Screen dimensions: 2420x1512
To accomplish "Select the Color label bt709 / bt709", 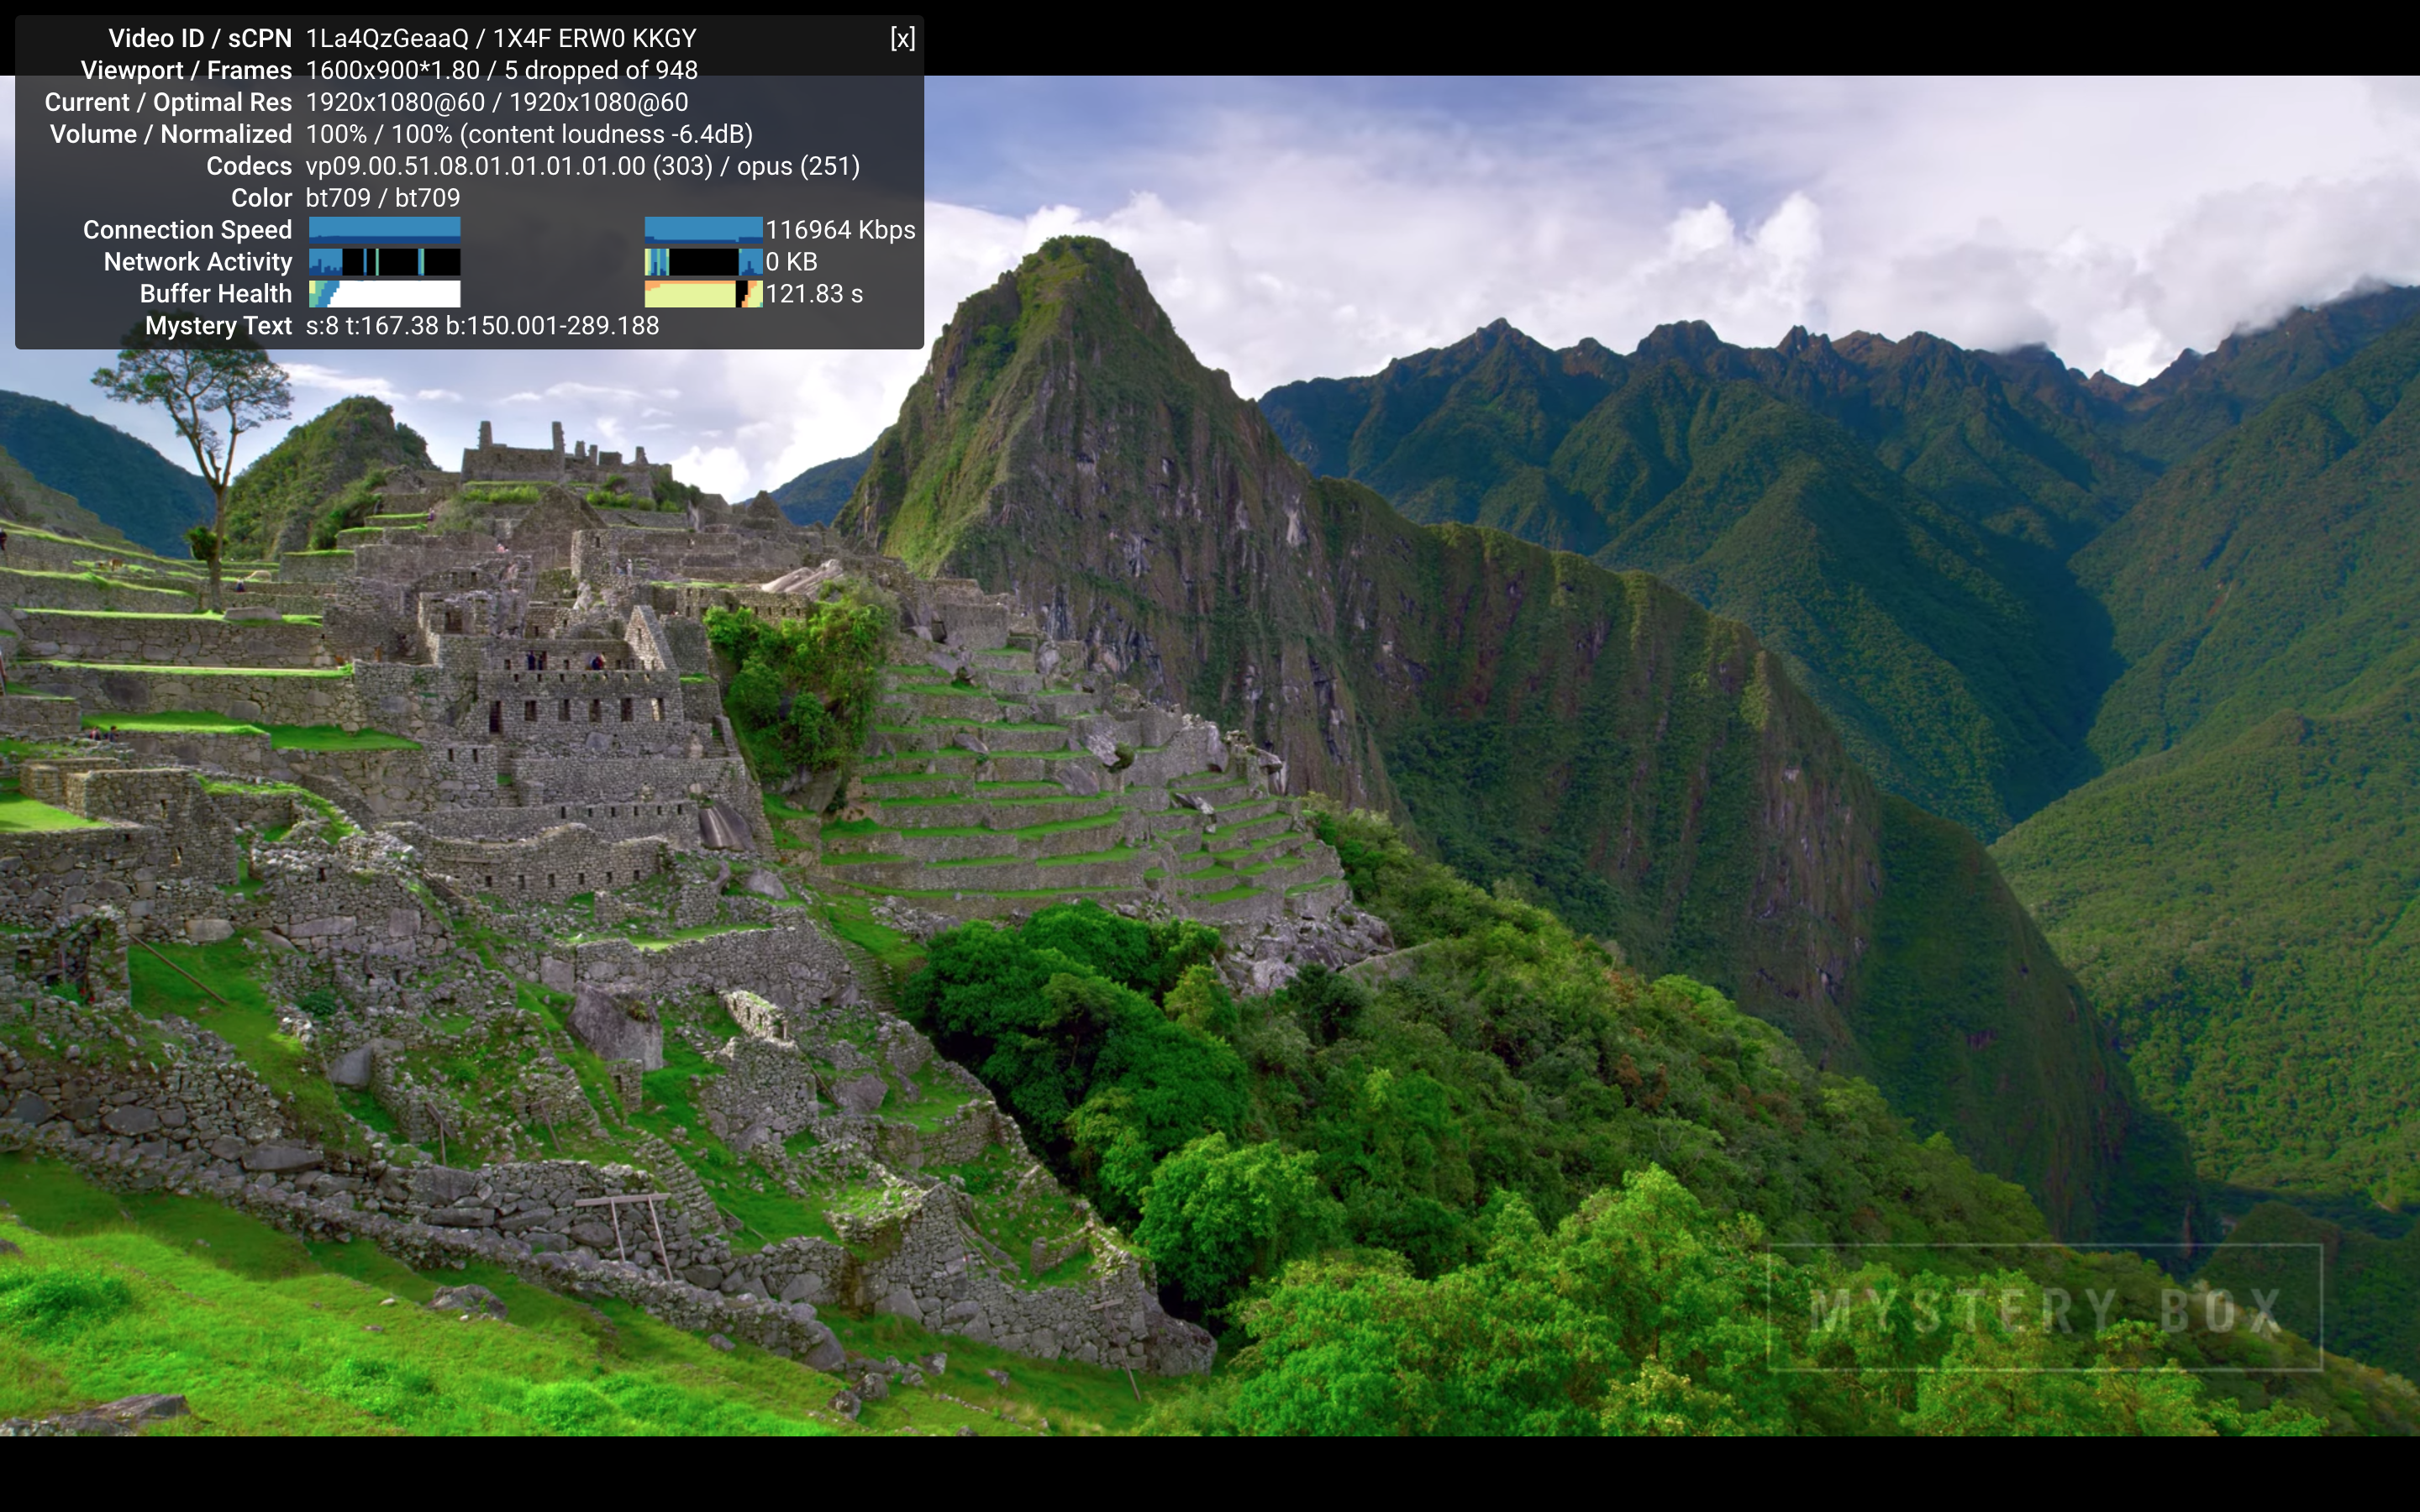I will point(383,197).
